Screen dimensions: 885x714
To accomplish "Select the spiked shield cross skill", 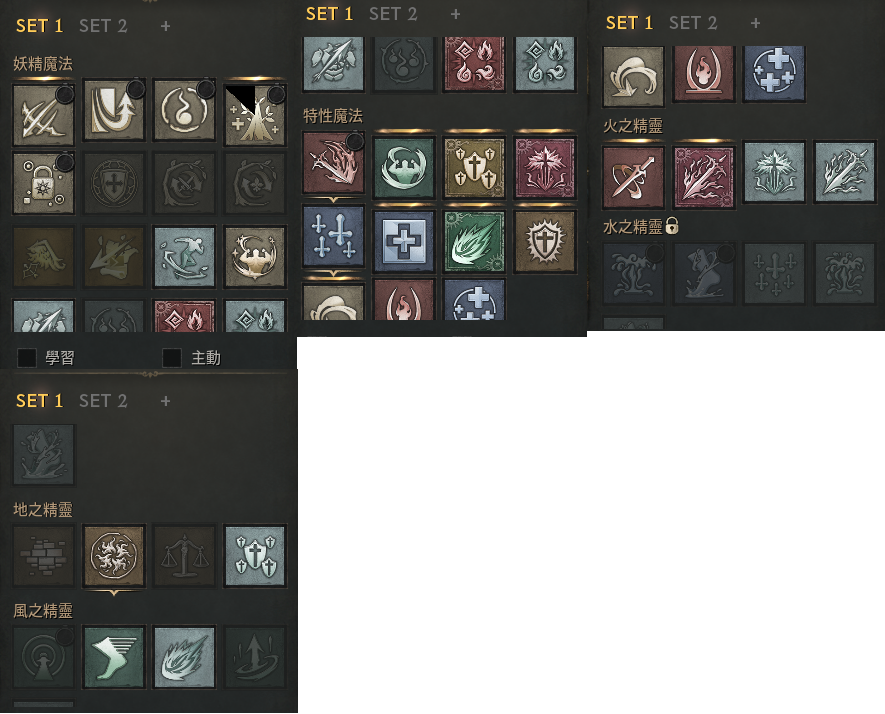I will pos(545,241).
